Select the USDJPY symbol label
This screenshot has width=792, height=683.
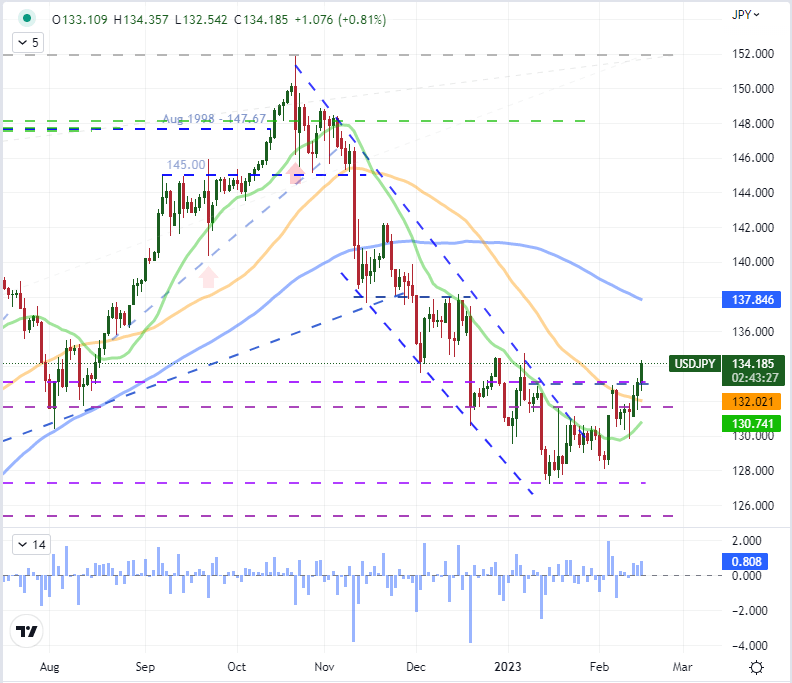pos(695,364)
